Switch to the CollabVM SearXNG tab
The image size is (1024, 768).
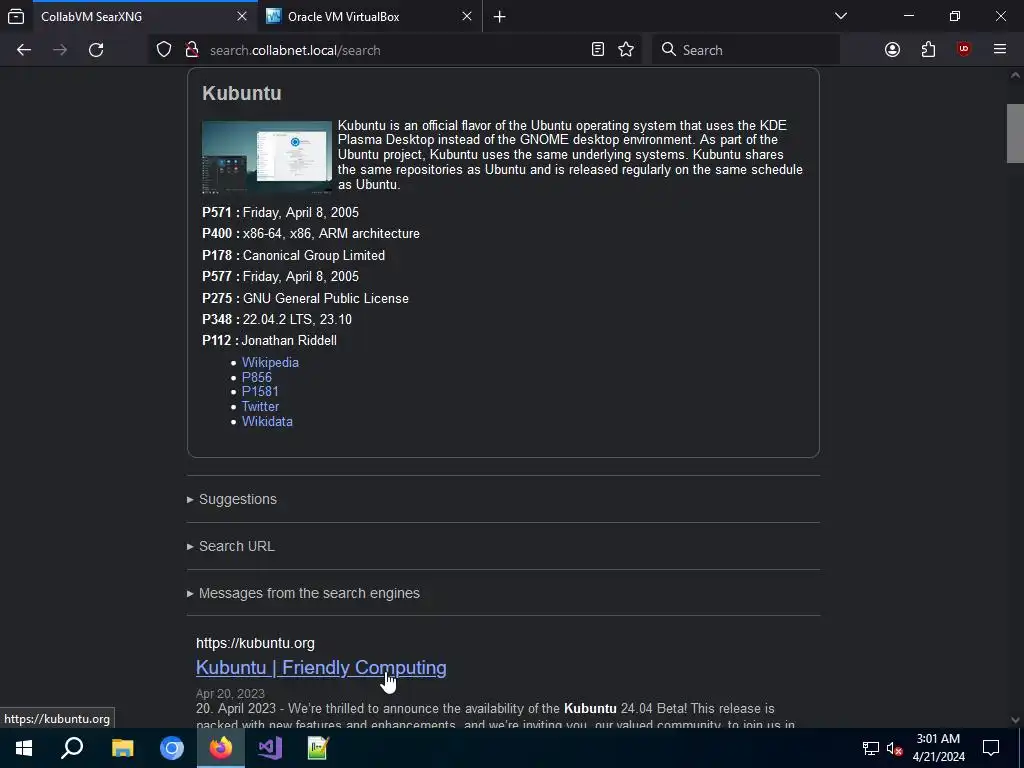[144, 16]
